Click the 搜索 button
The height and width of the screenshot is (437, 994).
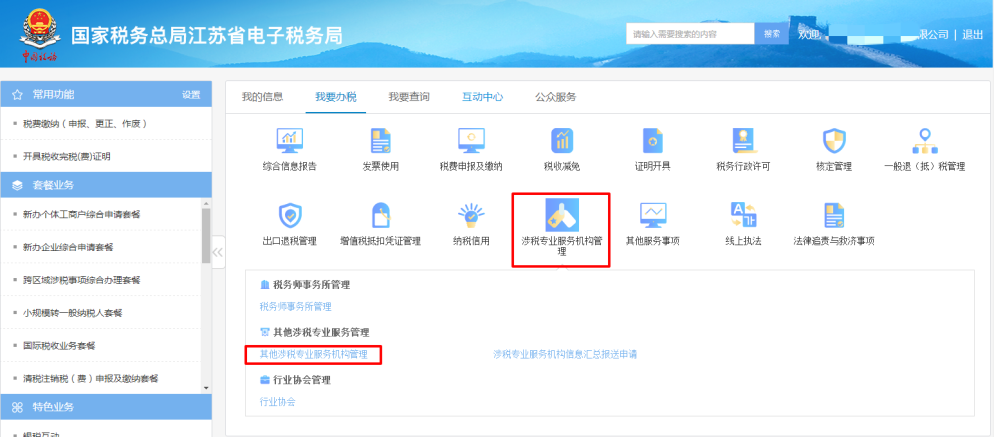click(x=771, y=34)
